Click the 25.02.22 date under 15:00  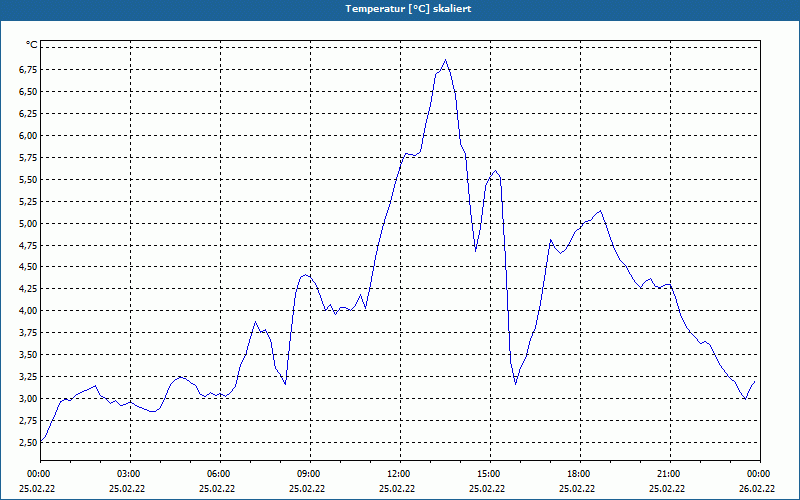(487, 488)
